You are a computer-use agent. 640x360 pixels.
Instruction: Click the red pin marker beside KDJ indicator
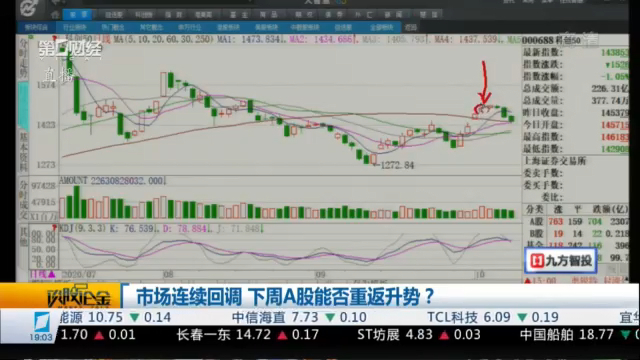54,227
